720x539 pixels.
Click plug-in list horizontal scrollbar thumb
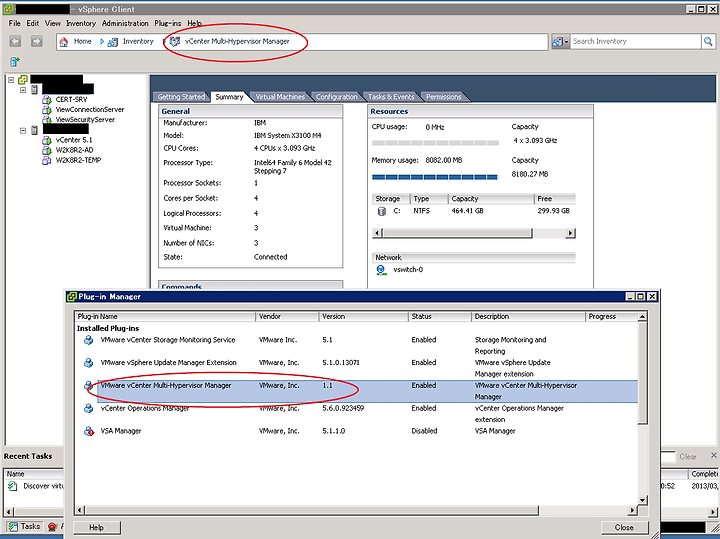click(312, 510)
